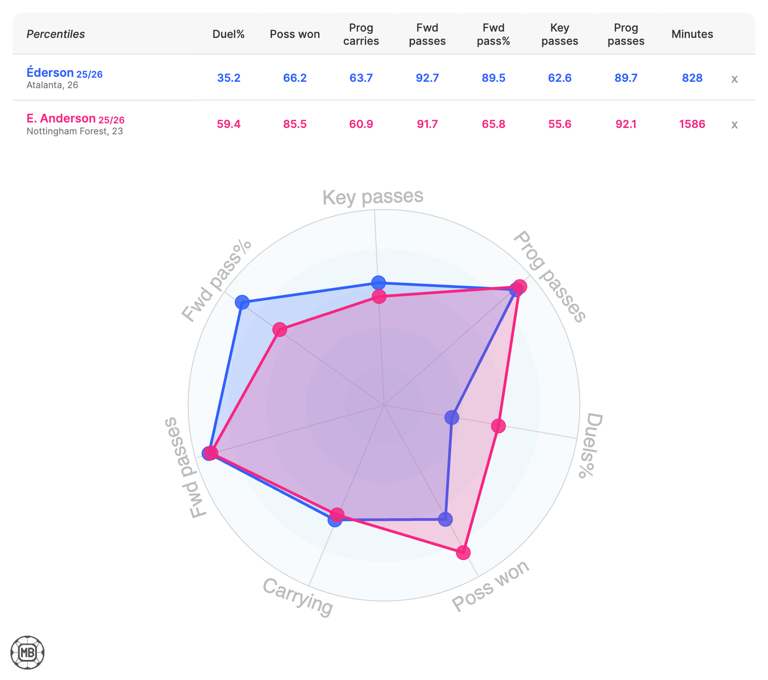Open Éderson 25/26 player link
Viewport: 768px width, 680px height.
pos(64,73)
